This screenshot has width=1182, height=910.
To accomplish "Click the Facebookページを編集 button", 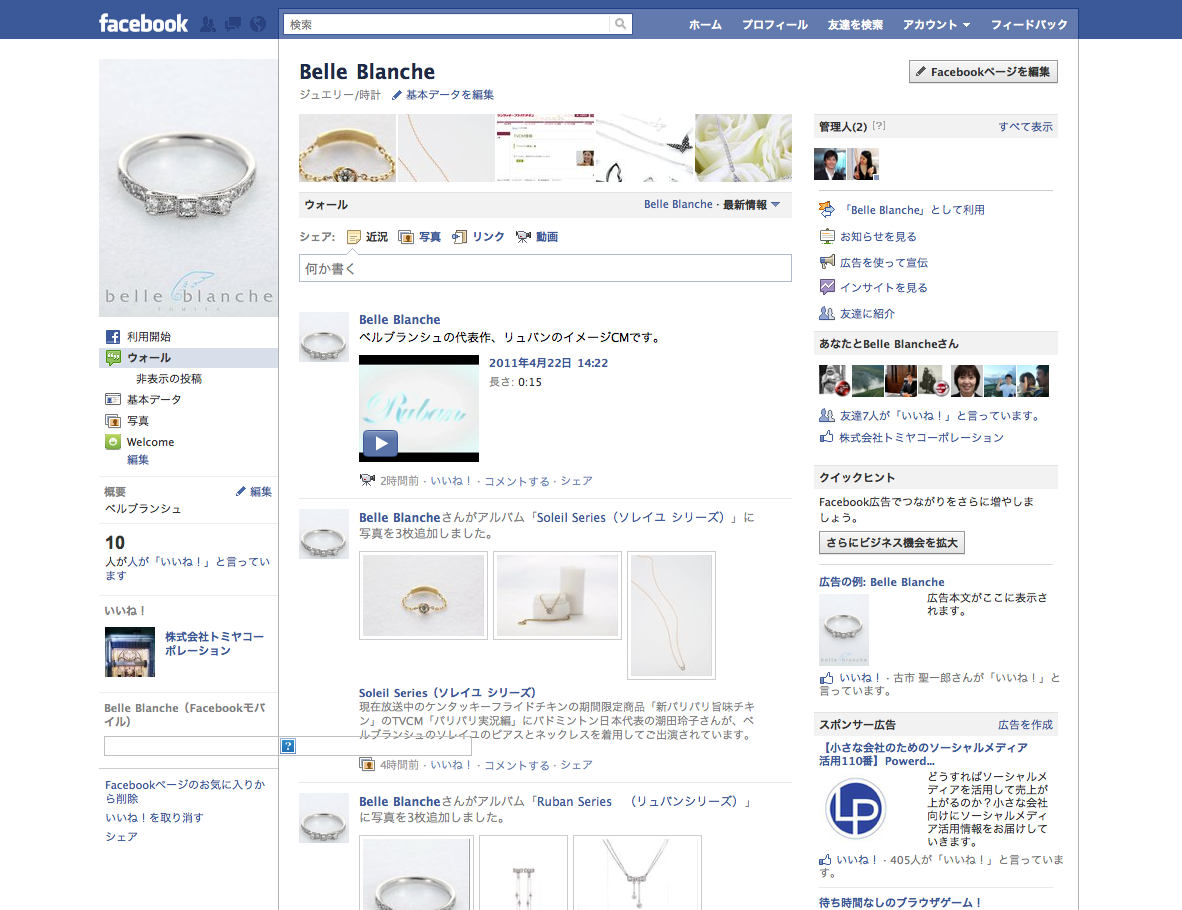I will coord(983,72).
